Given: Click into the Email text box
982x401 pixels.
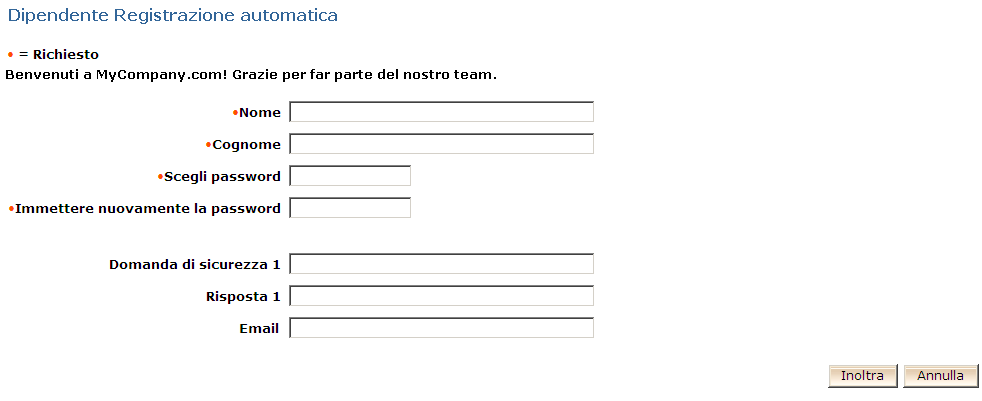Looking at the screenshot, I should pos(441,328).
